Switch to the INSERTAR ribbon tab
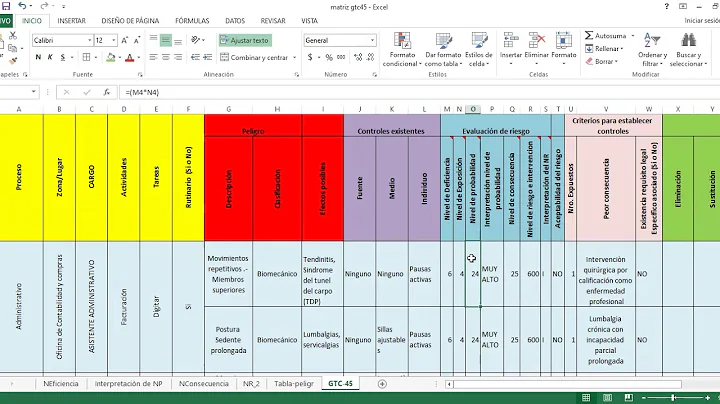 click(71, 21)
